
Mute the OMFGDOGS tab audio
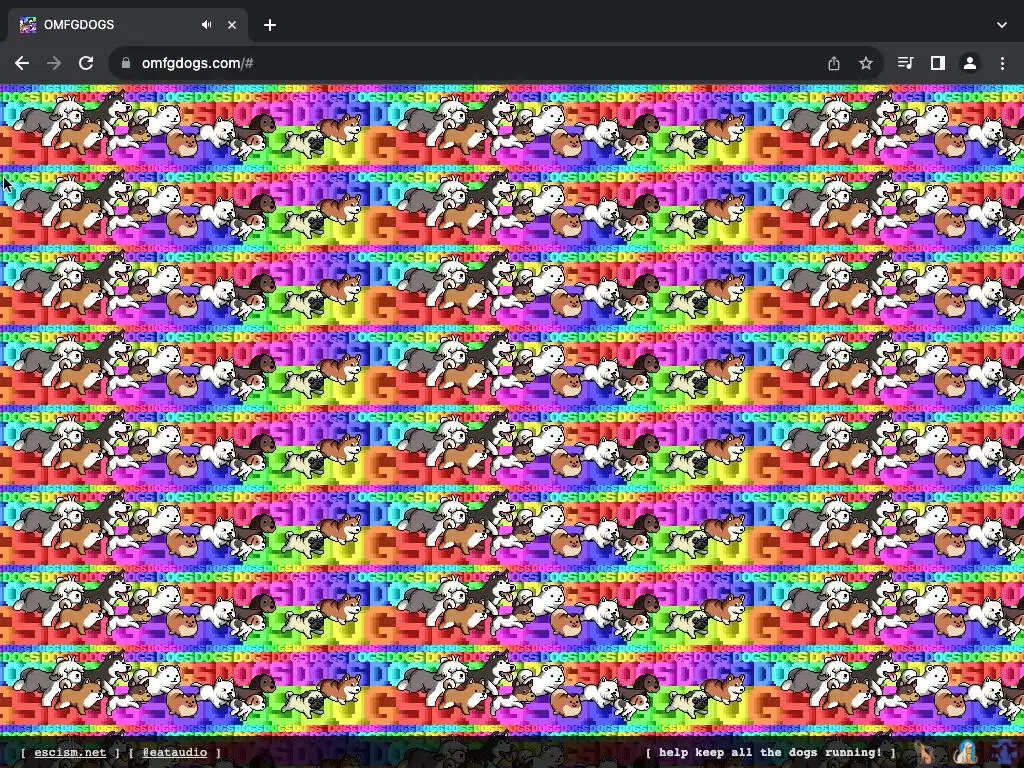tap(206, 25)
